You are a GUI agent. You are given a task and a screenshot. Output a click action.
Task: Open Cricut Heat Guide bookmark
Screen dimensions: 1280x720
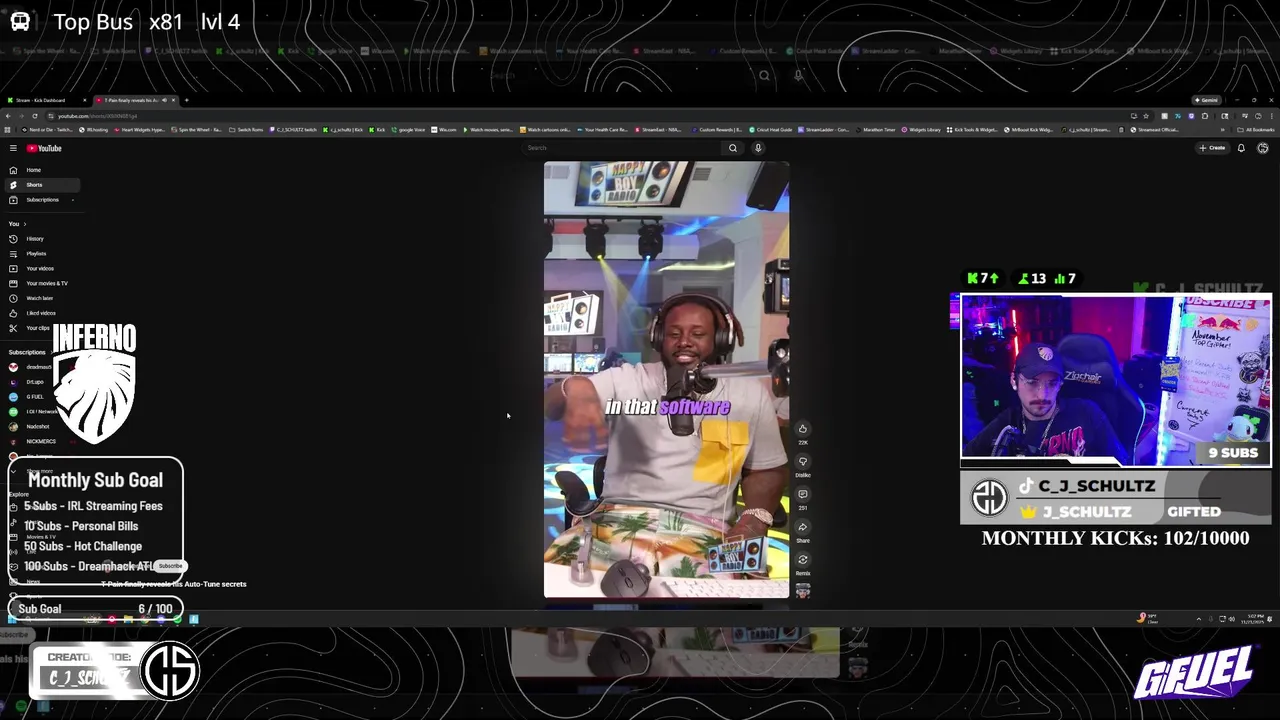click(x=771, y=130)
